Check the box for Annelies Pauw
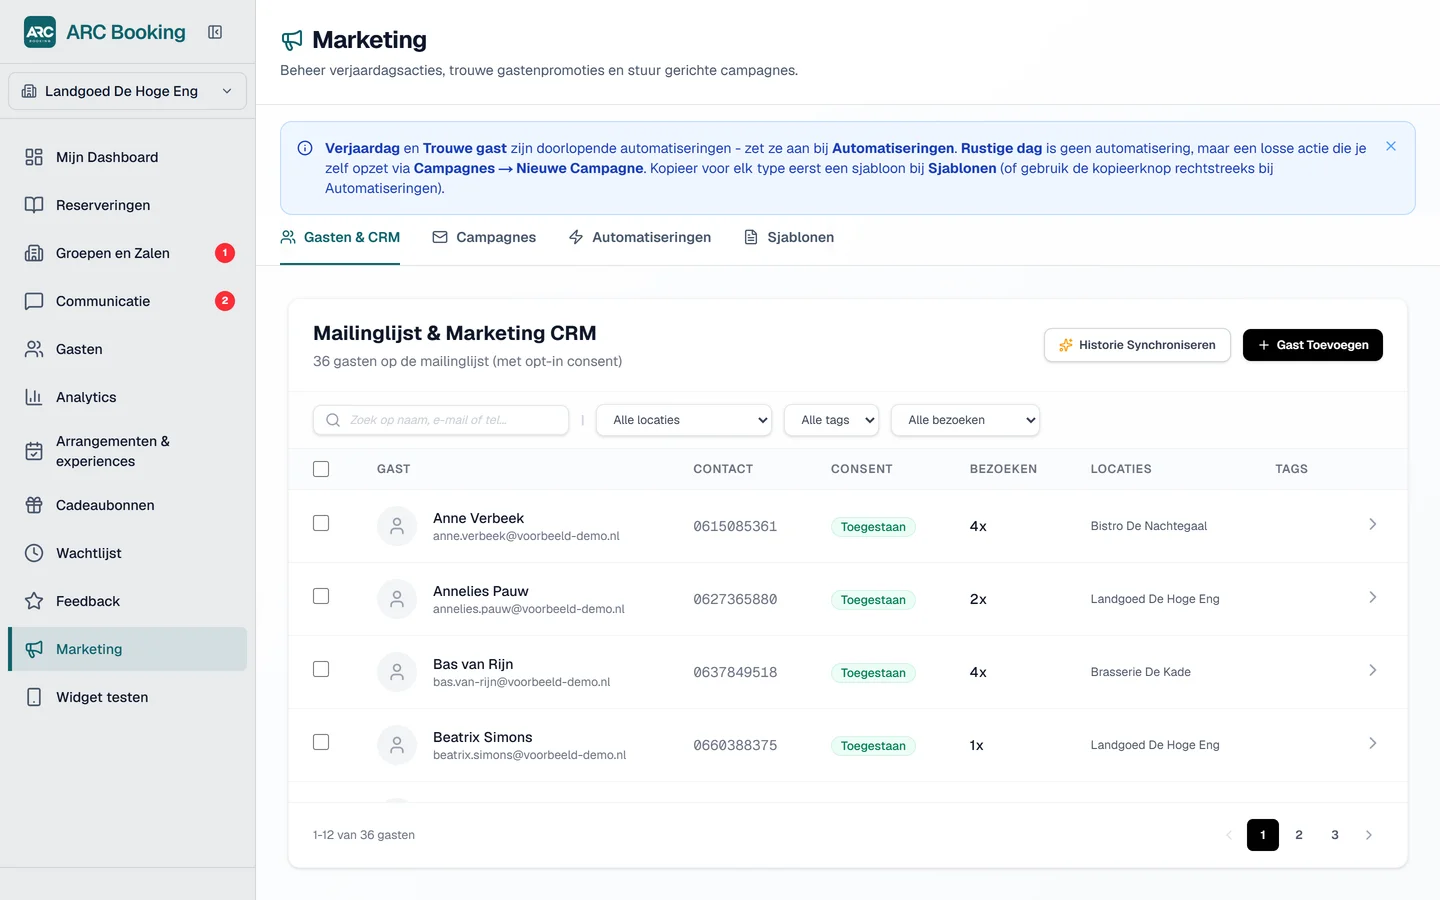This screenshot has height=900, width=1440. point(321,596)
